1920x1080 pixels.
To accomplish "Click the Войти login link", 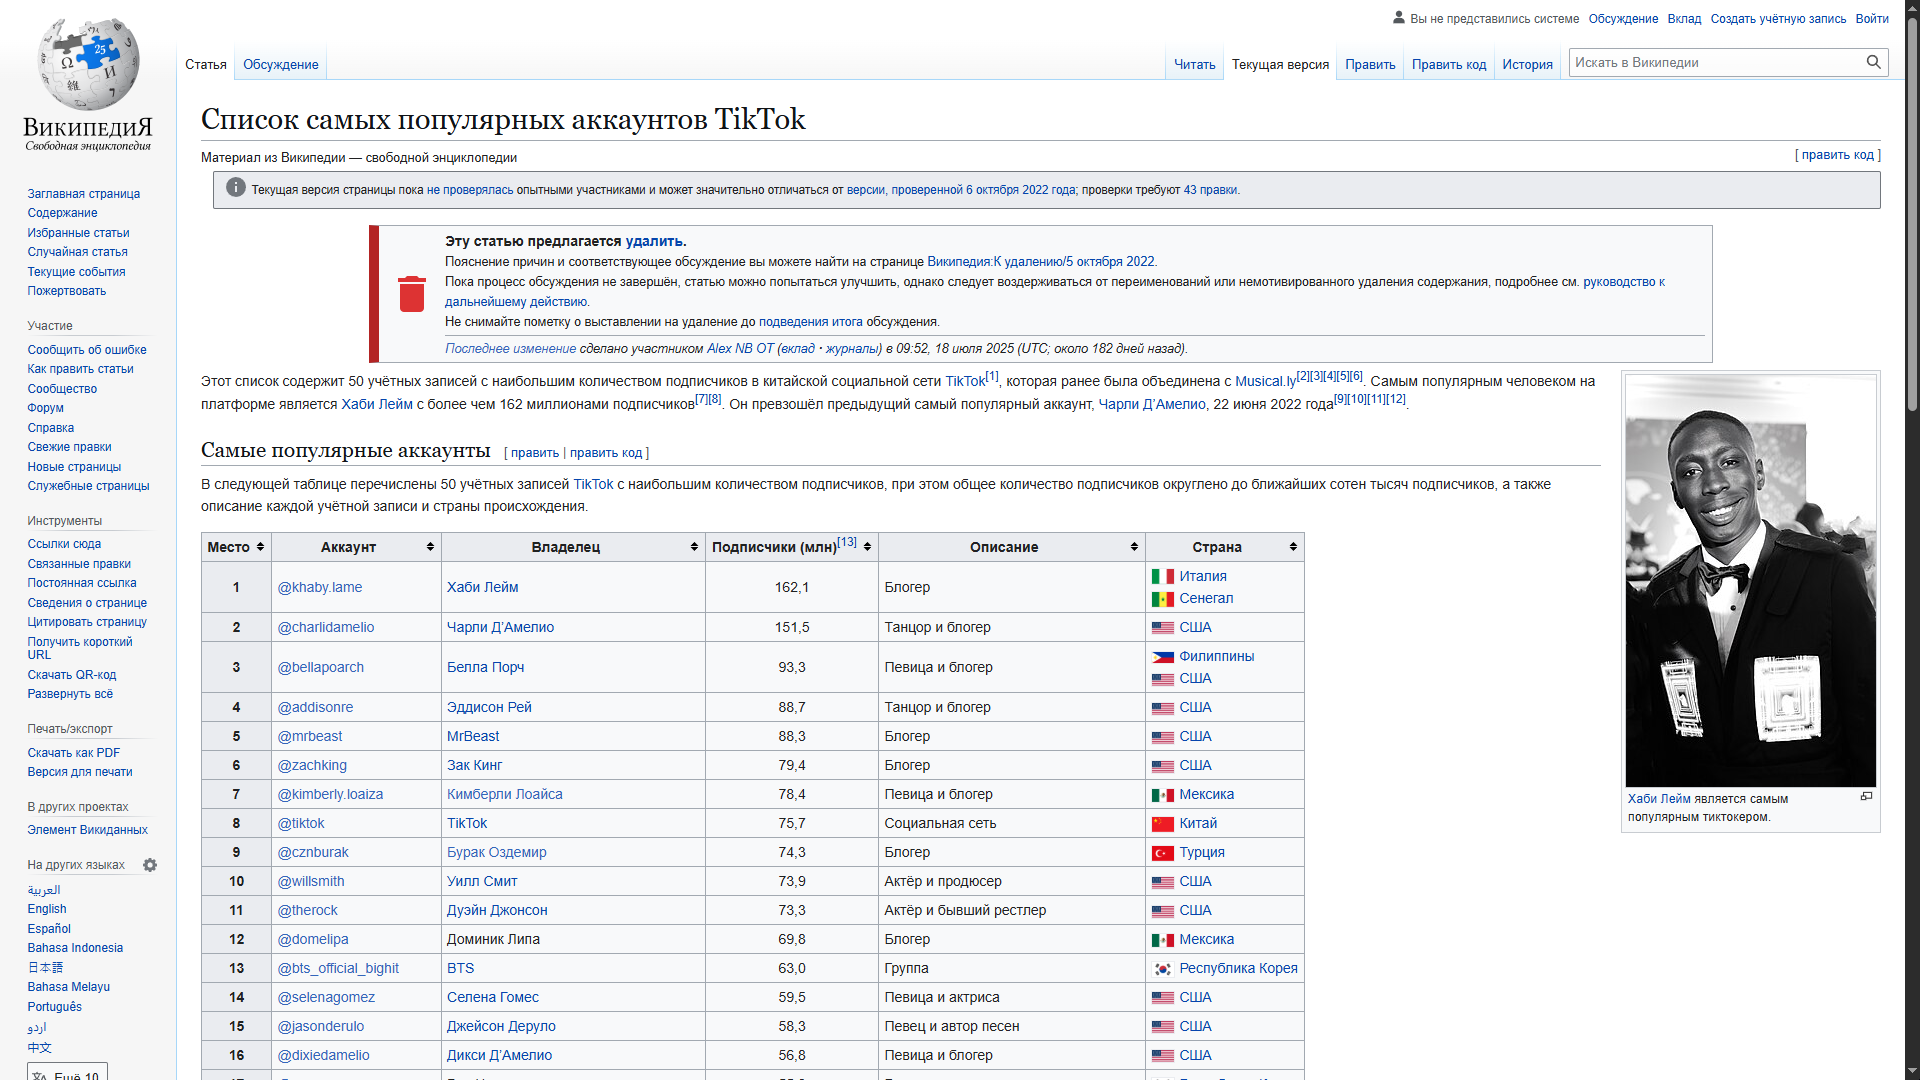I will click(1871, 18).
